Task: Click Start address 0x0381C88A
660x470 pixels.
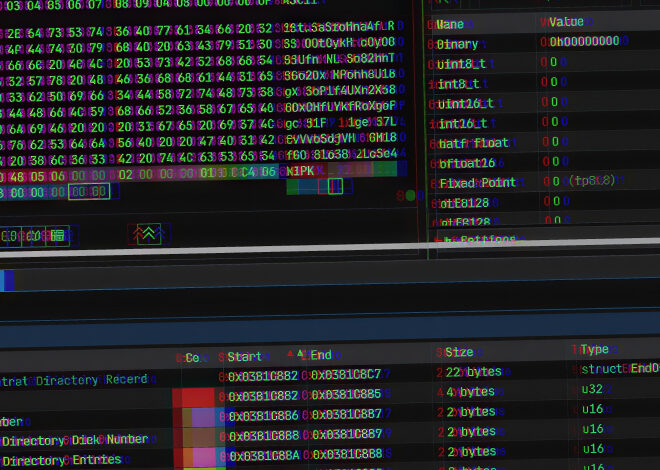Action: (264, 456)
